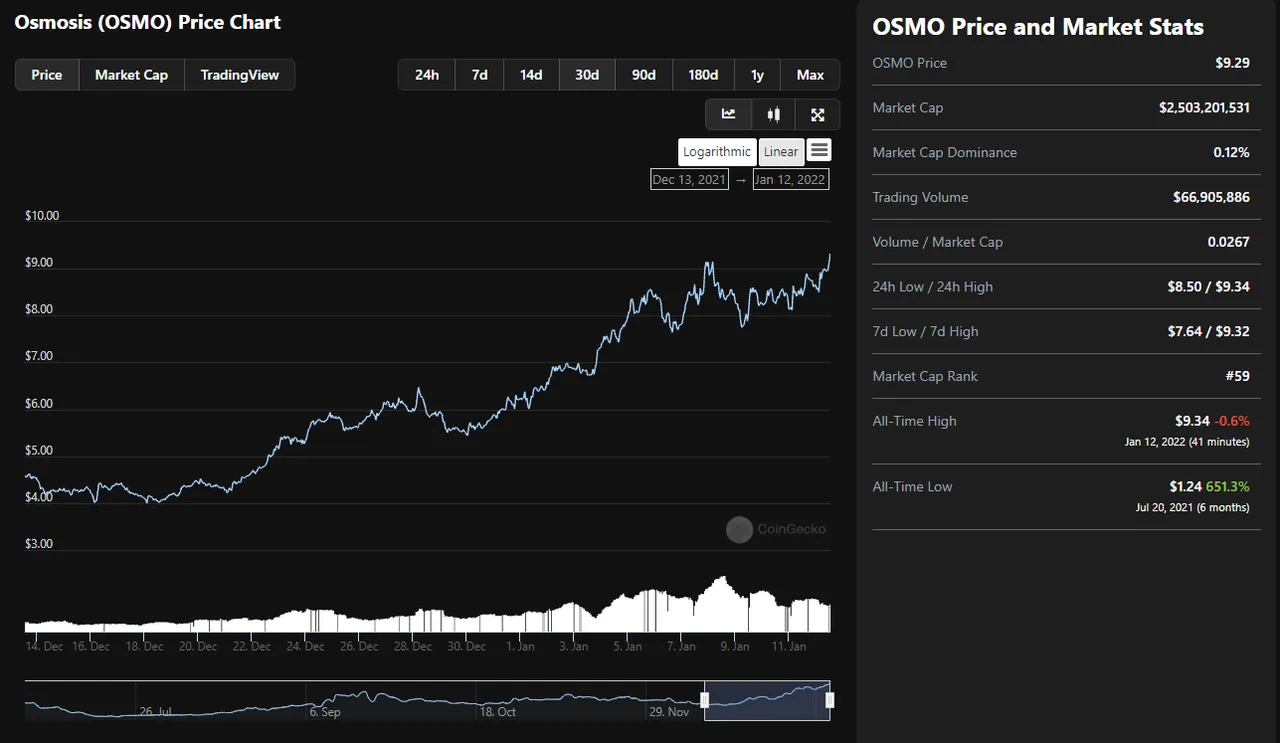This screenshot has width=1280, height=743.
Task: Click the Jan 12, 2022 (41 minutes) date
Action: [x=1187, y=441]
